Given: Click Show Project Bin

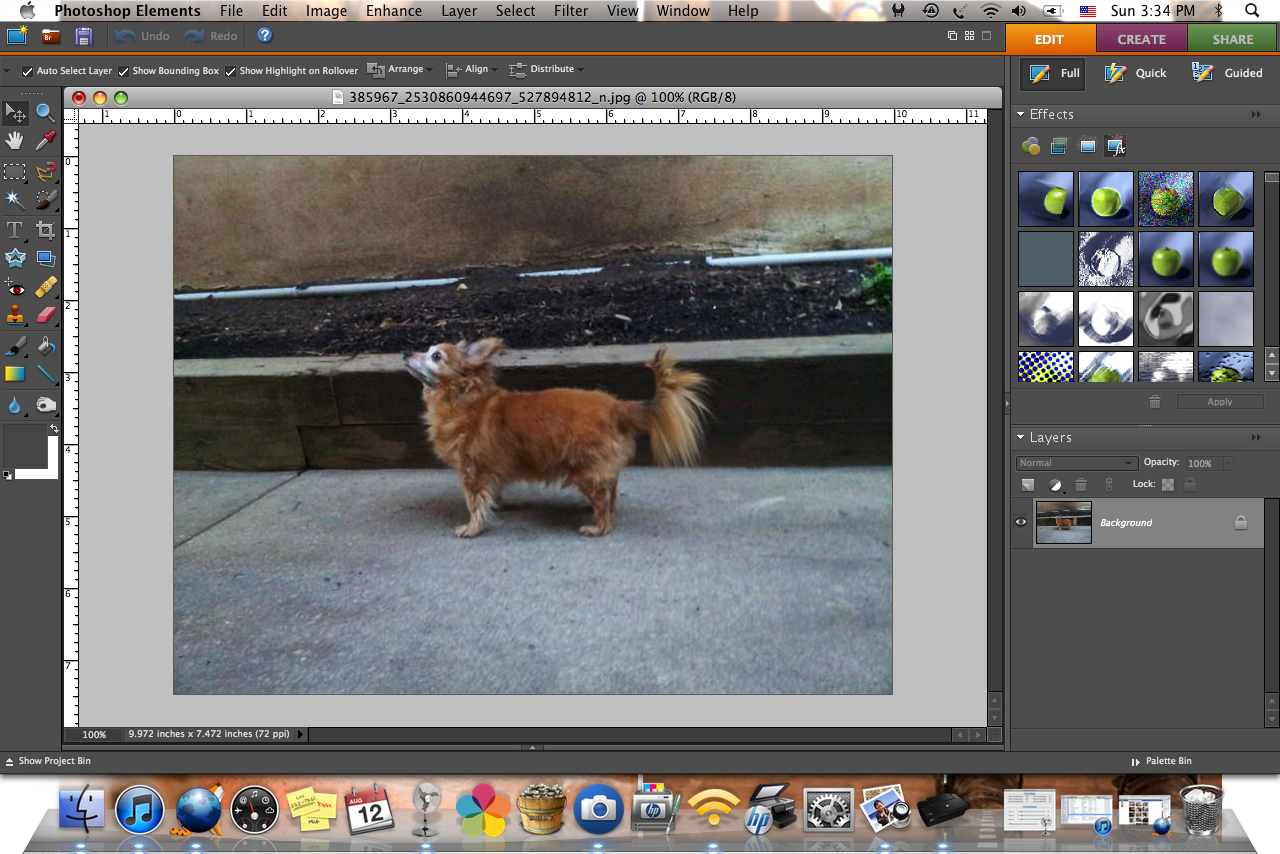Looking at the screenshot, I should pyautogui.click(x=48, y=761).
